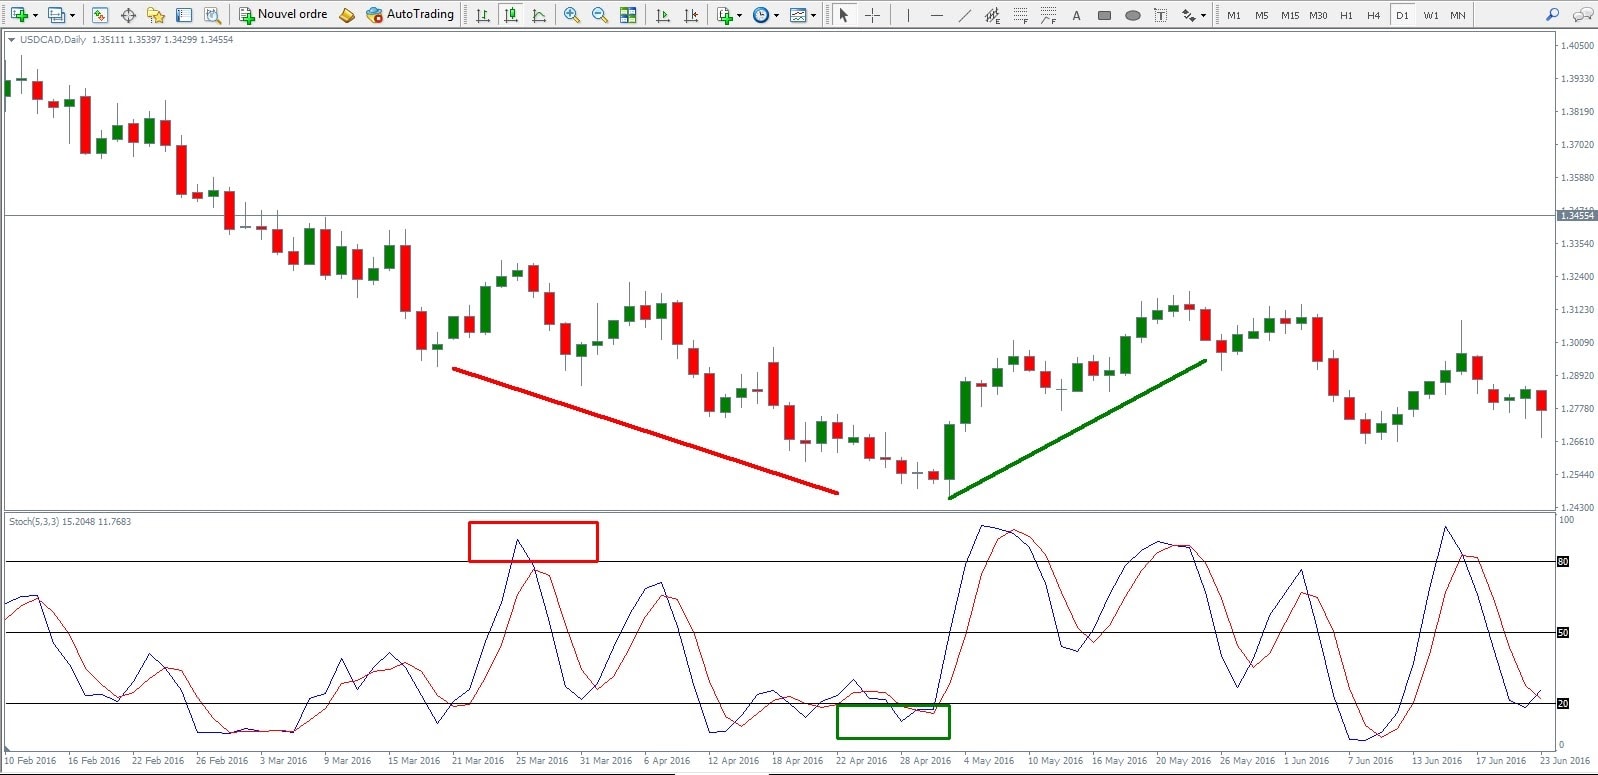Show the Market Watch window
This screenshot has width=1598, height=775.
point(100,15)
